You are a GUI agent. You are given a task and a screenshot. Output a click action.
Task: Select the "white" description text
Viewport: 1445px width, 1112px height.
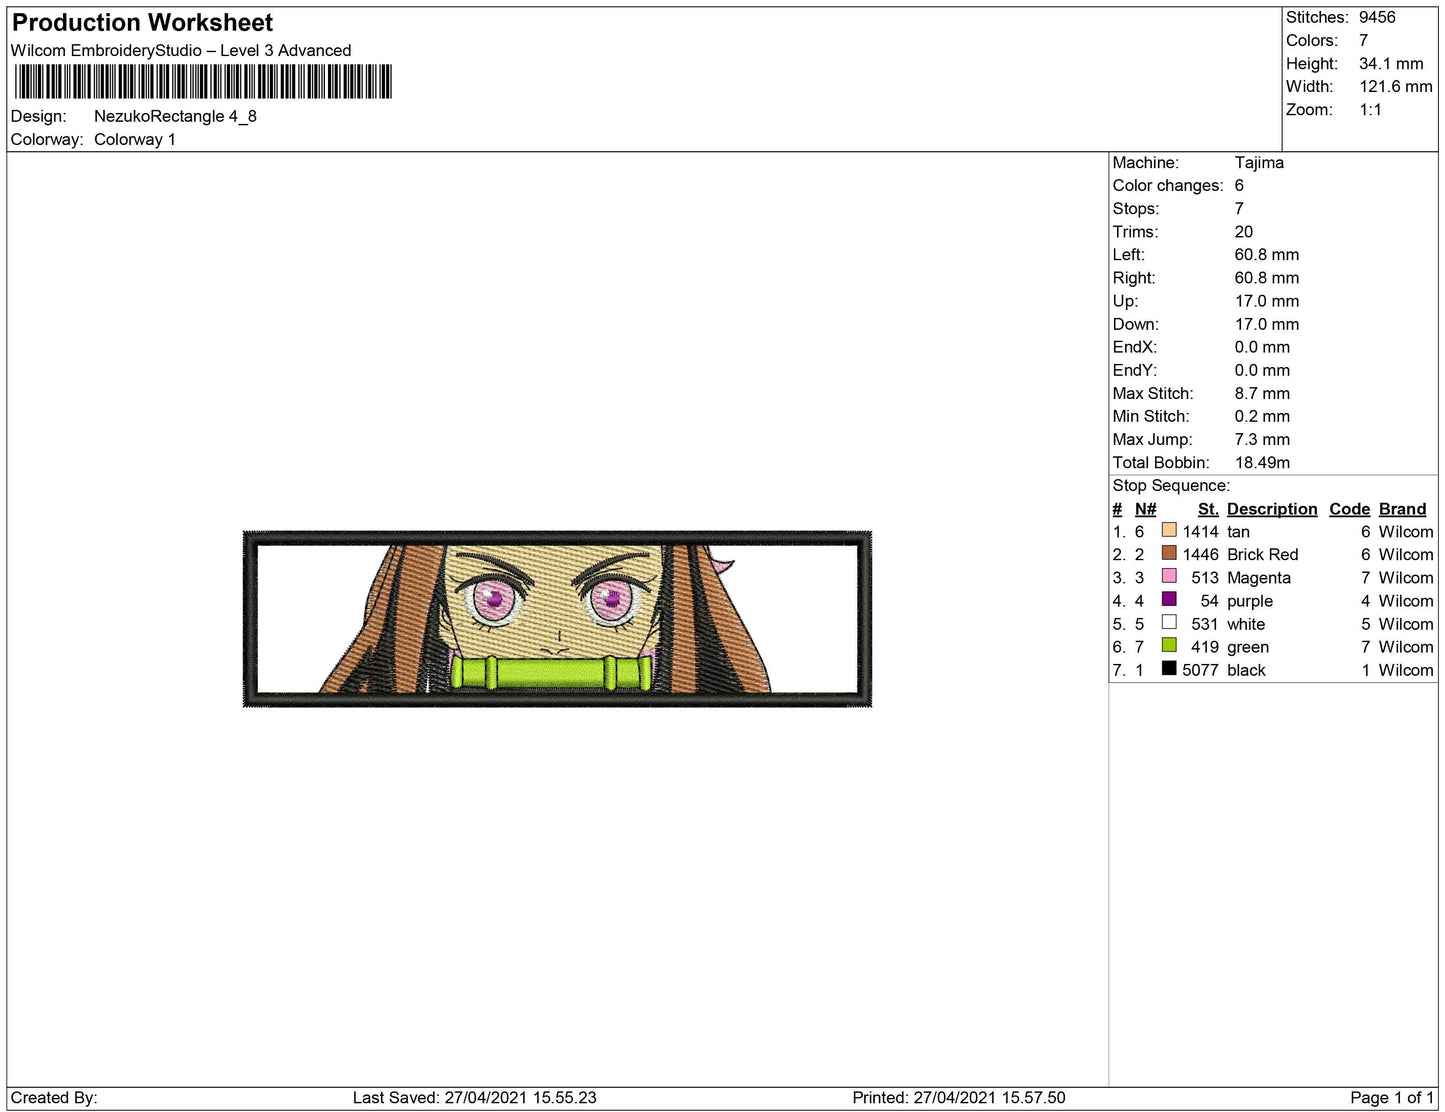click(x=1246, y=624)
